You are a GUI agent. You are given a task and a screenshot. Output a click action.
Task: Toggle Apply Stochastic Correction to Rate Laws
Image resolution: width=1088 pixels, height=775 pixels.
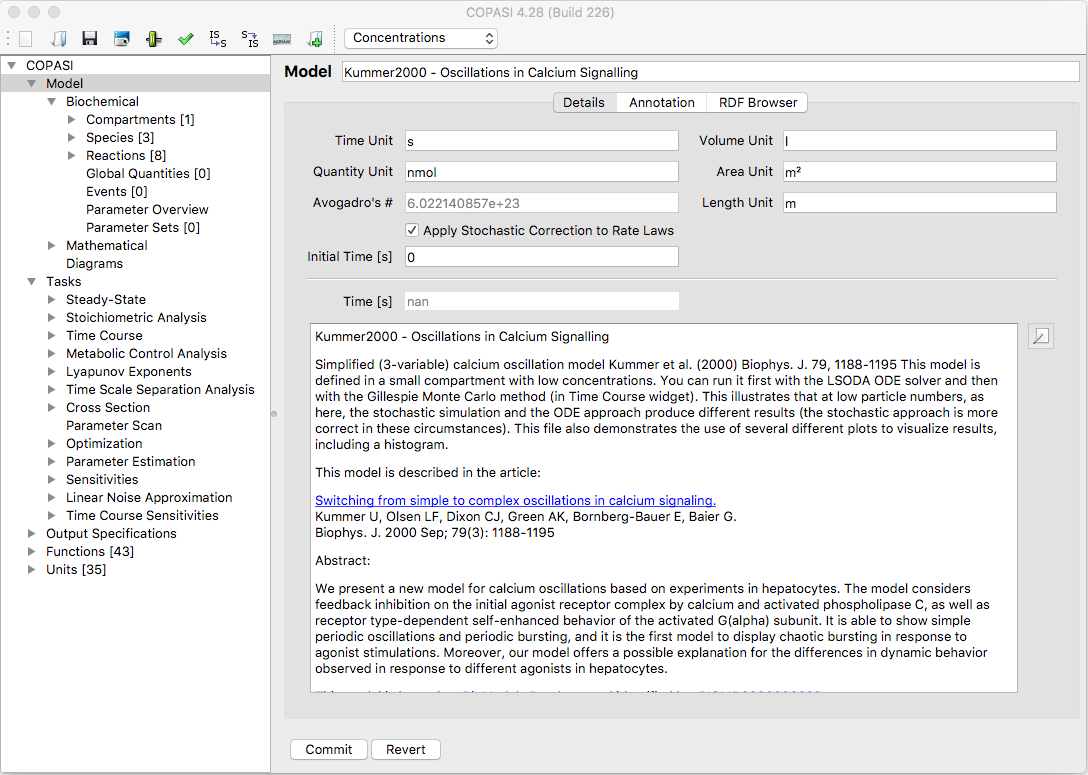point(412,230)
